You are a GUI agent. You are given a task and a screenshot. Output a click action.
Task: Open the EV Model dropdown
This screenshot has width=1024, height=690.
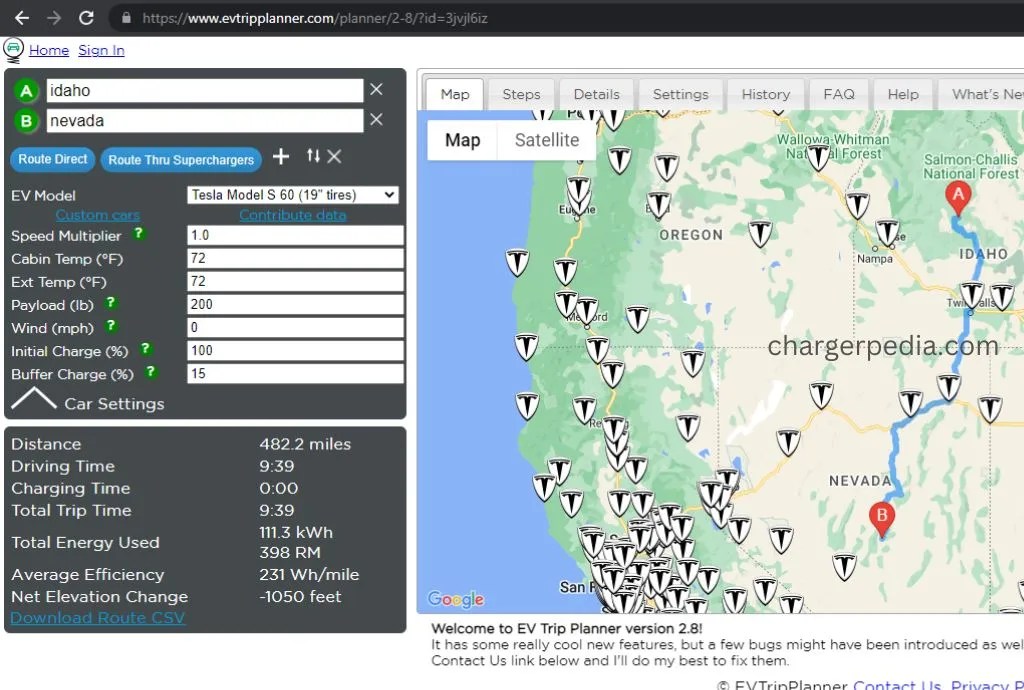(294, 194)
